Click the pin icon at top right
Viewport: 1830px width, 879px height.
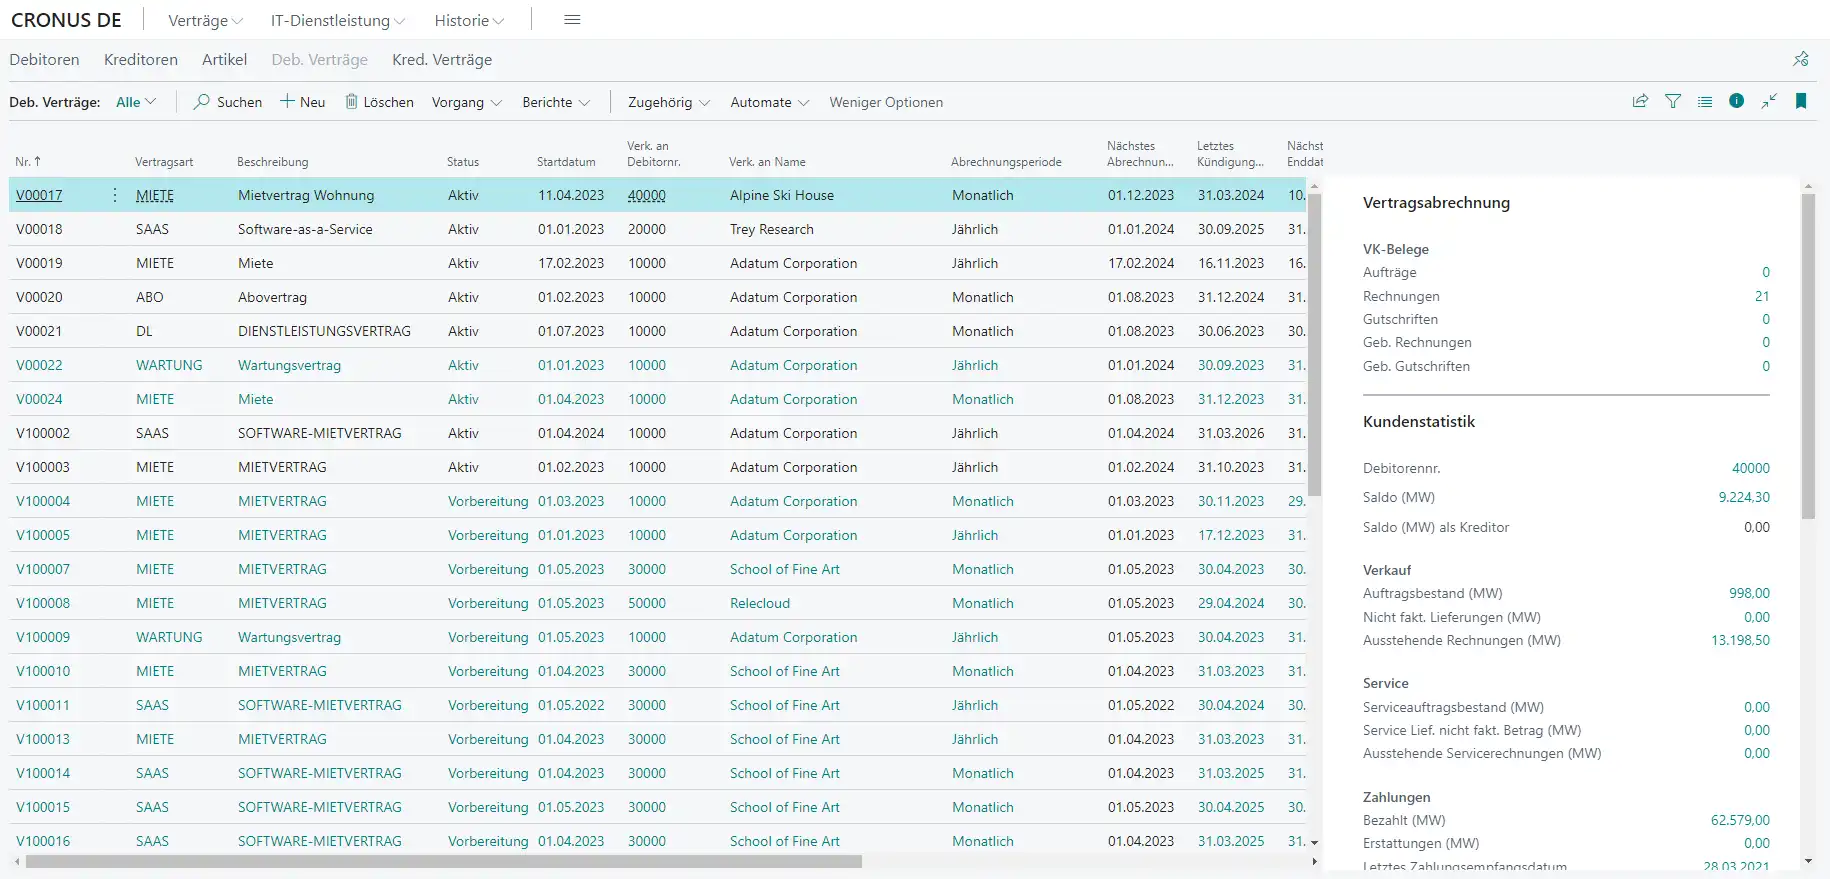pos(1801,59)
